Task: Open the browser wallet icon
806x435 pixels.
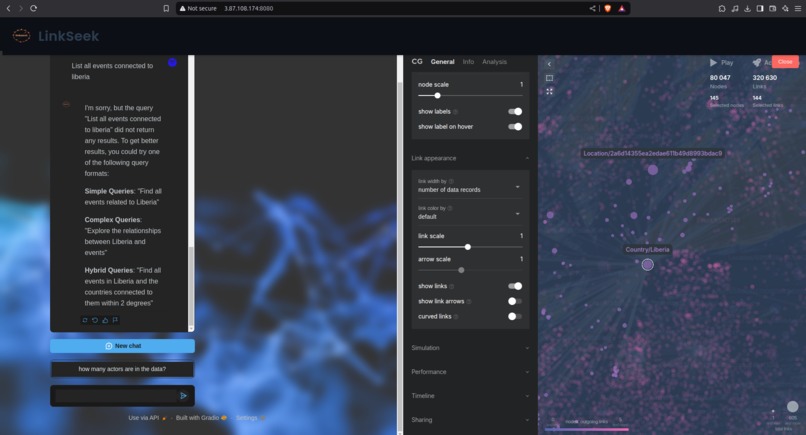Action: pos(772,8)
